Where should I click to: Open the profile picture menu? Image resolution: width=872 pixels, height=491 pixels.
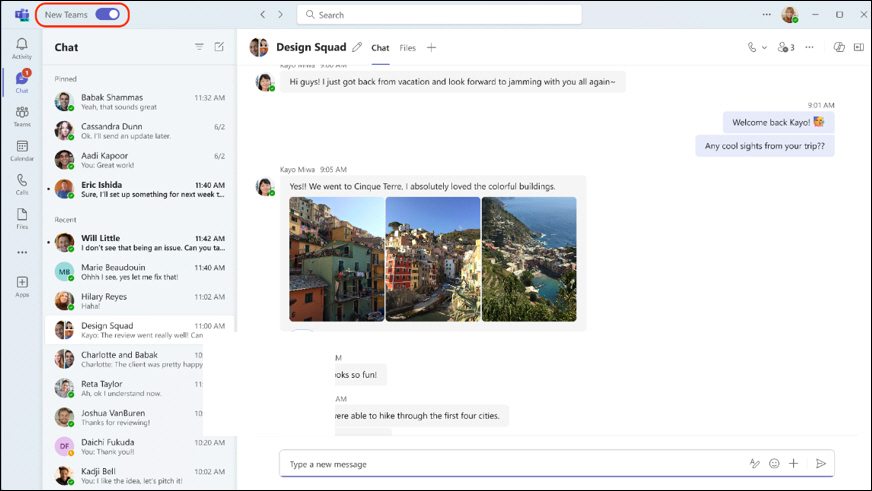click(x=790, y=14)
